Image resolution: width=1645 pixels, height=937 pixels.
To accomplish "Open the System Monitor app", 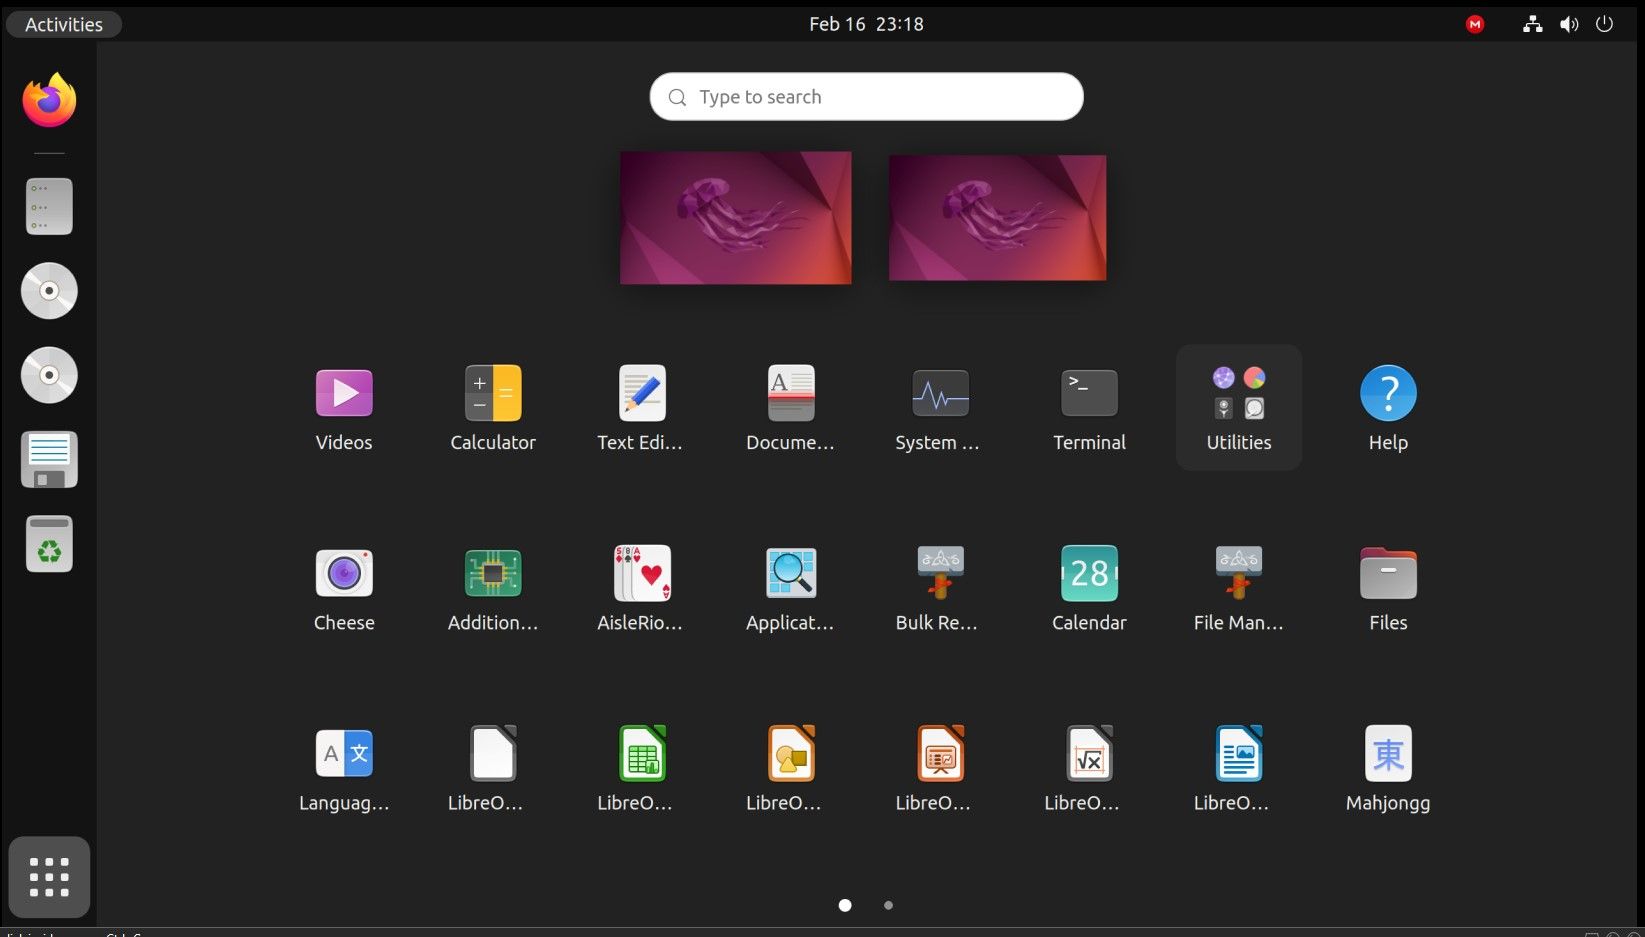I will 938,393.
